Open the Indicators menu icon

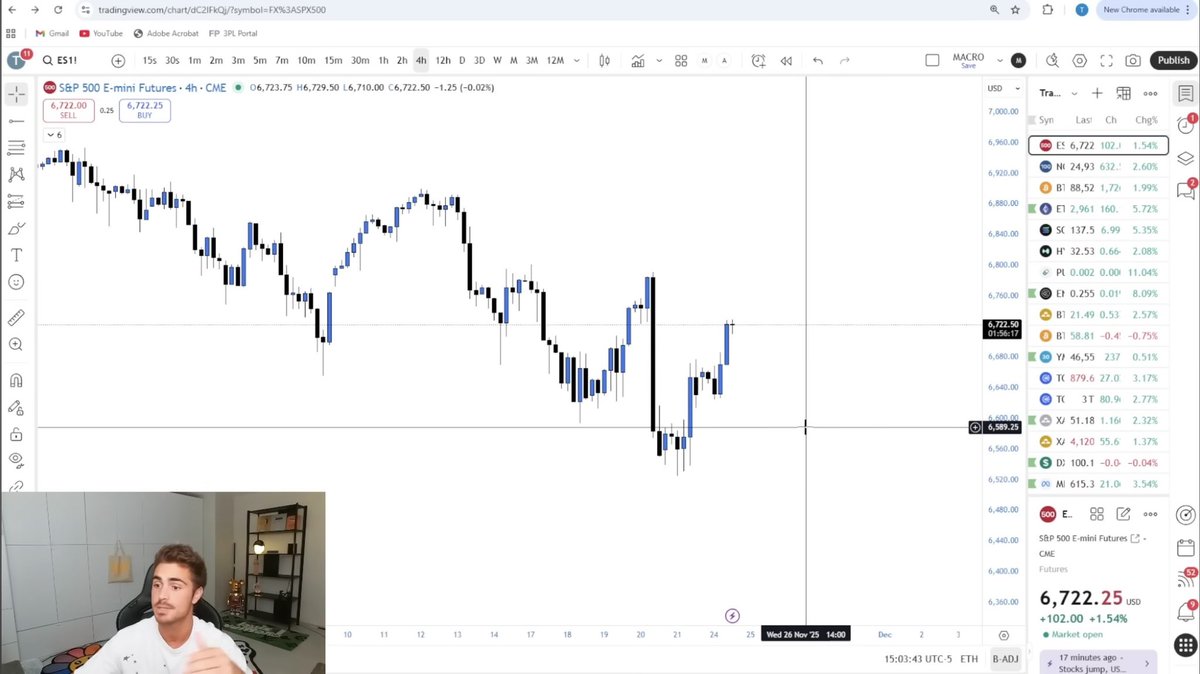(637, 60)
